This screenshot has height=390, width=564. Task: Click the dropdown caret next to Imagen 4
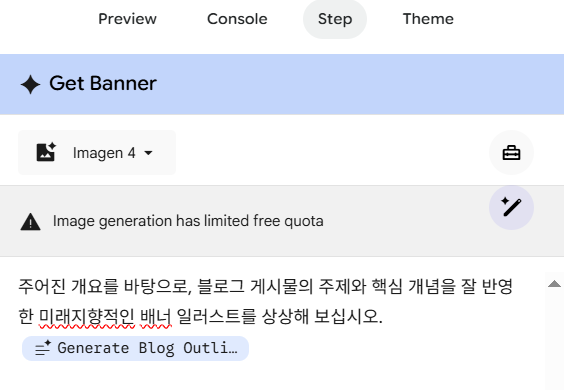[148, 153]
